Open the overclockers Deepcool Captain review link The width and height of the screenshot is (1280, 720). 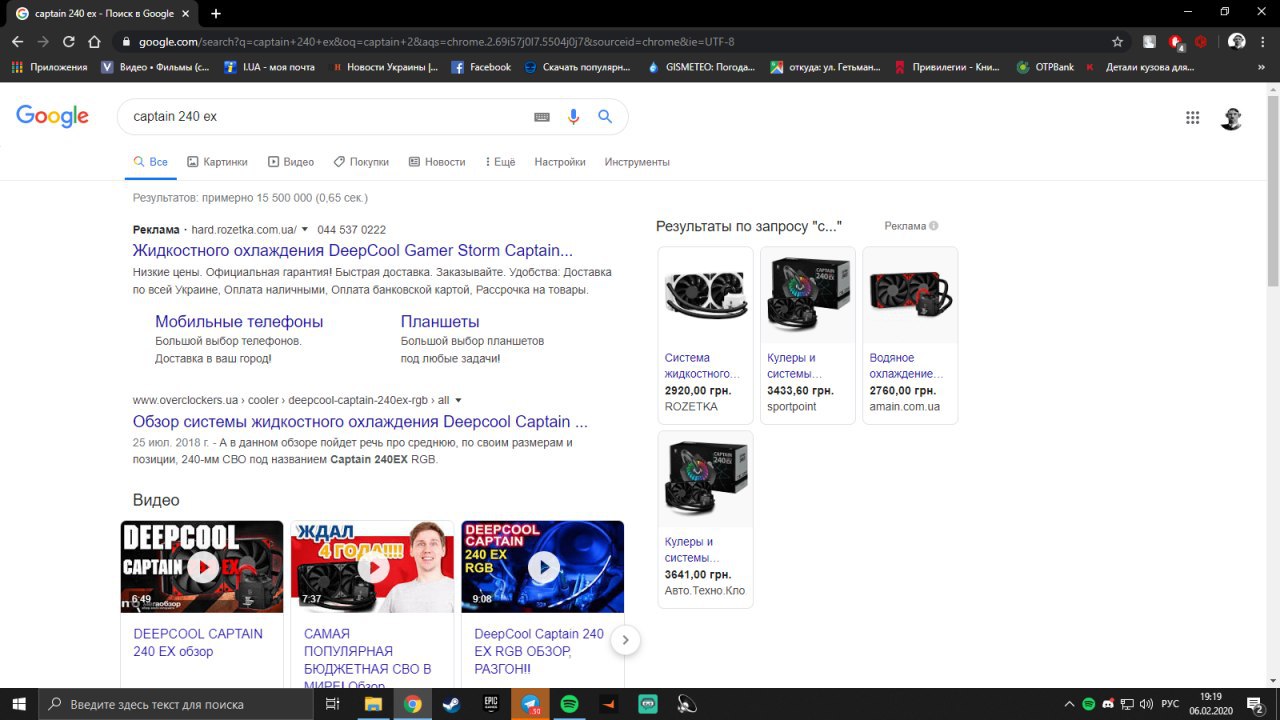pos(360,422)
